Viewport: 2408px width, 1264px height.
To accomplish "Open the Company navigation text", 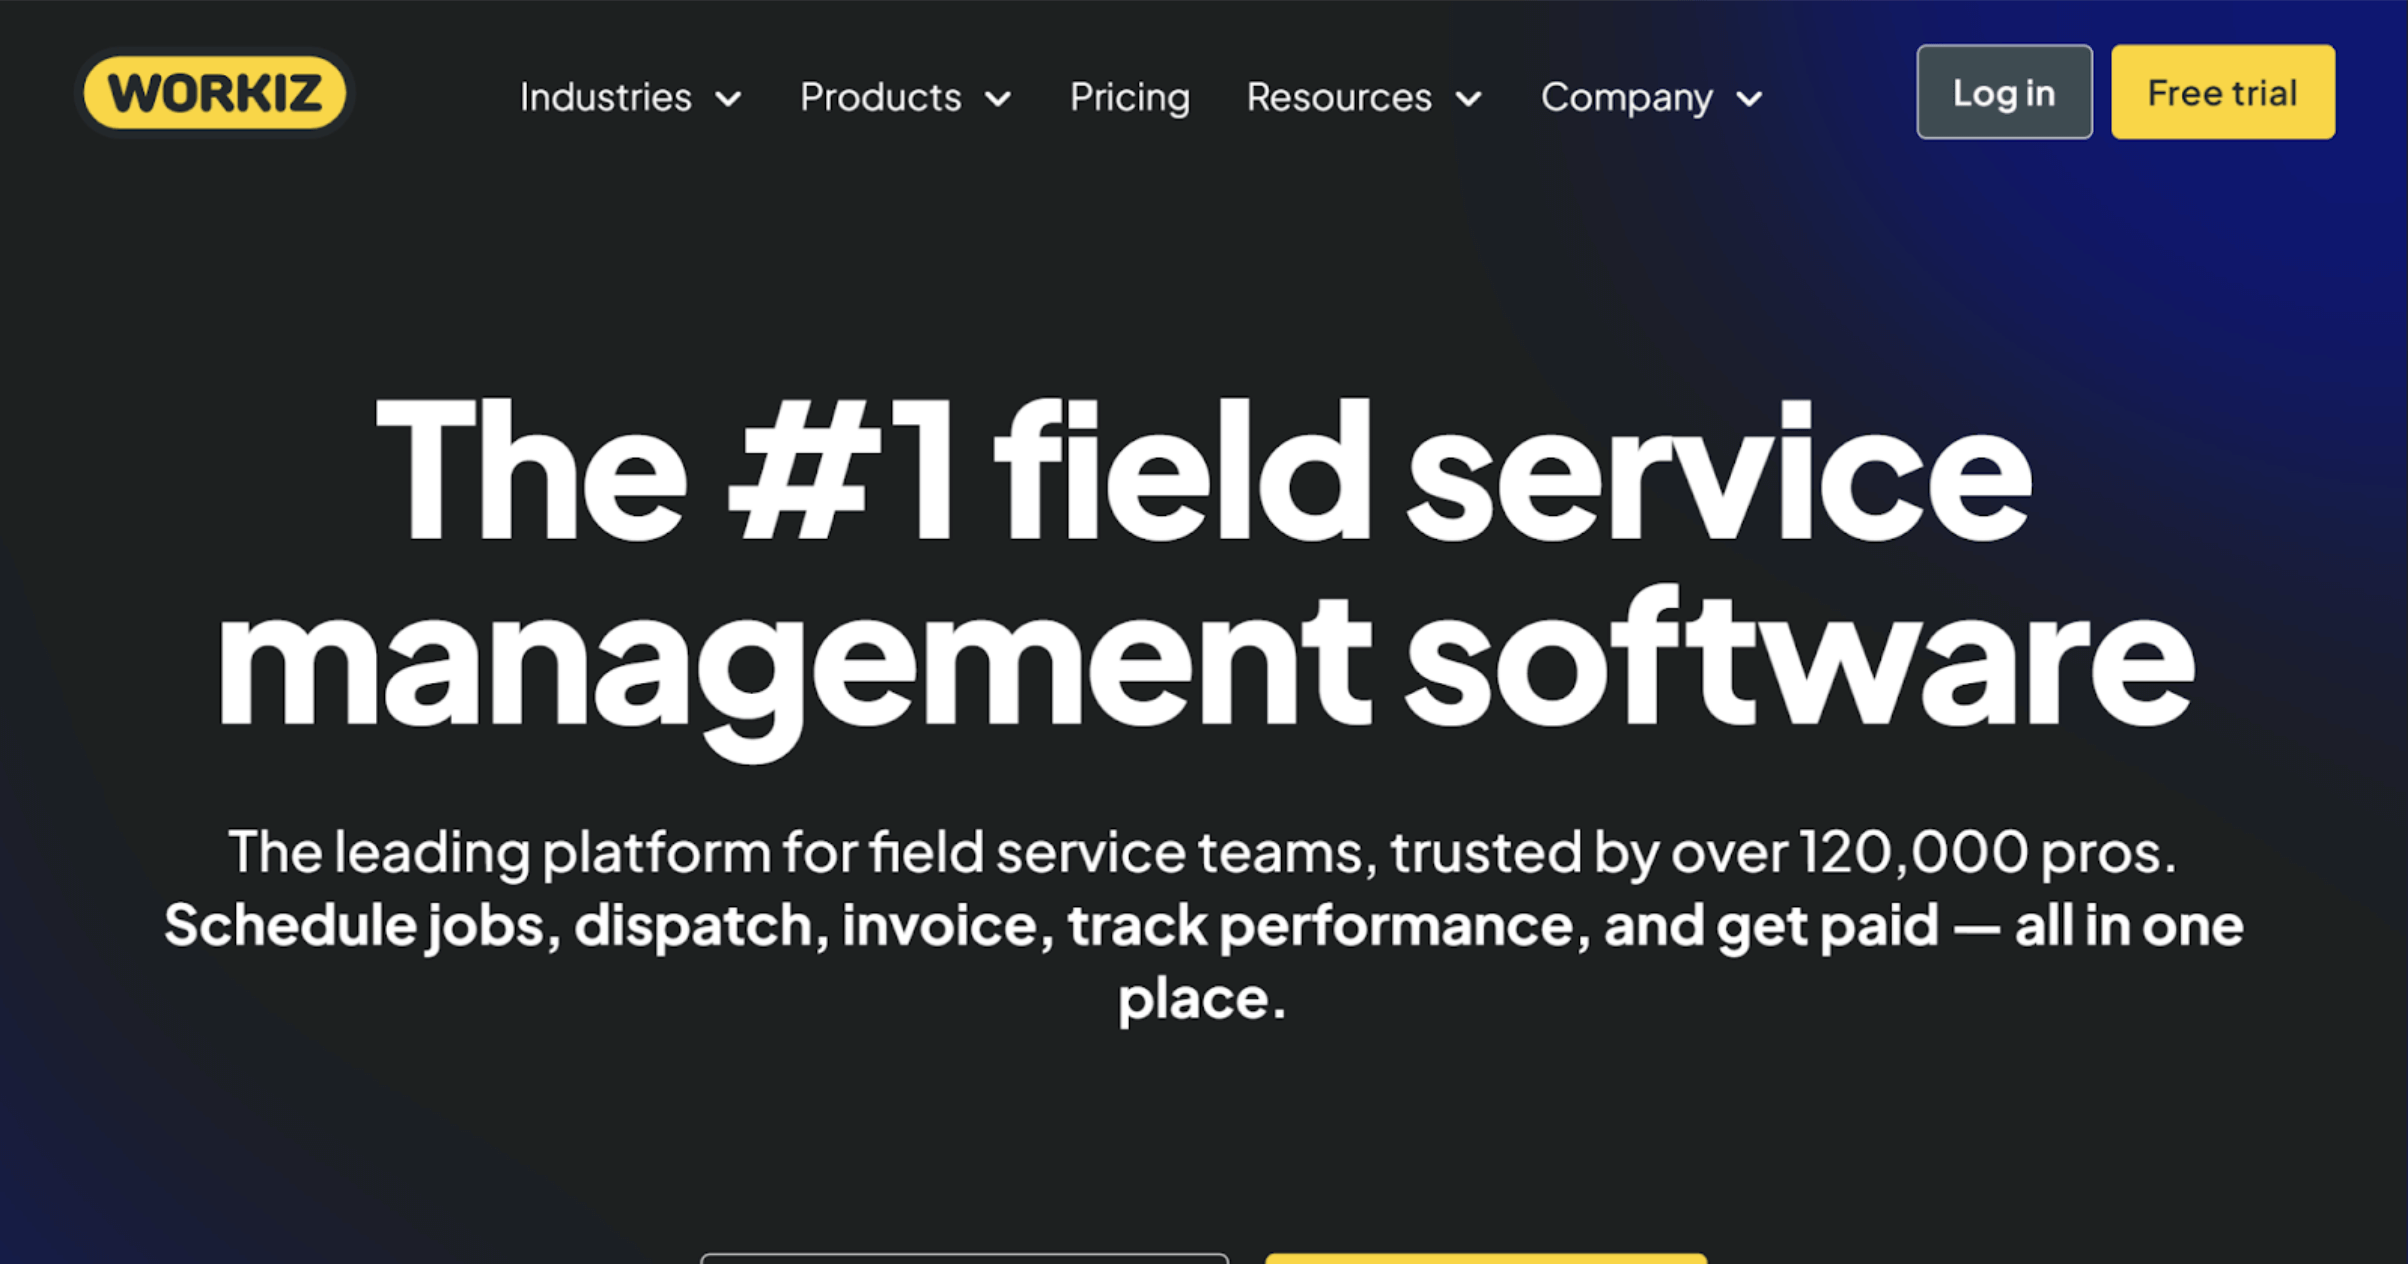I will click(x=1626, y=97).
